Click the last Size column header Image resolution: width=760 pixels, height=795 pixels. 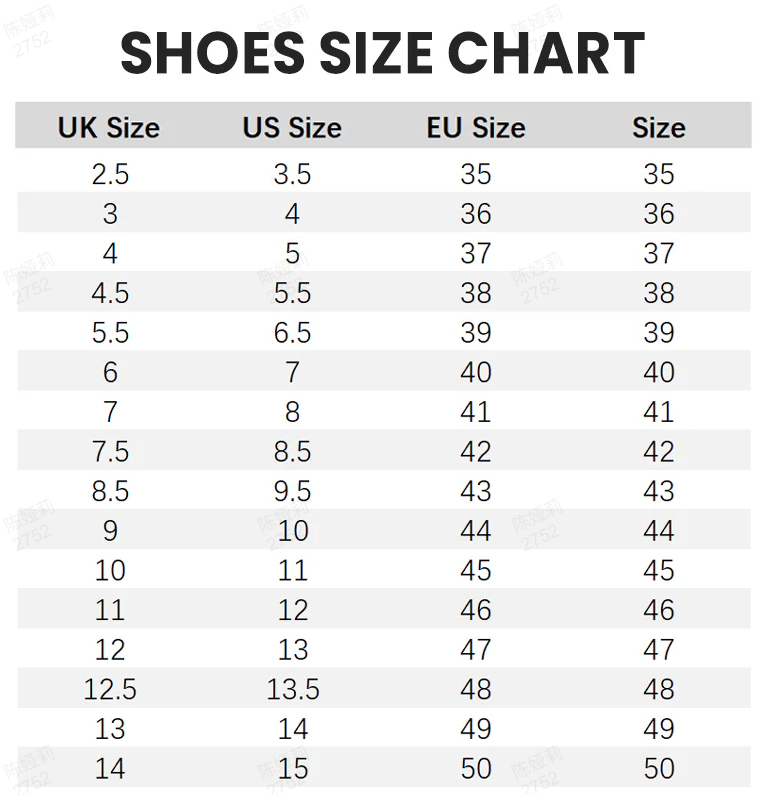pyautogui.click(x=659, y=127)
